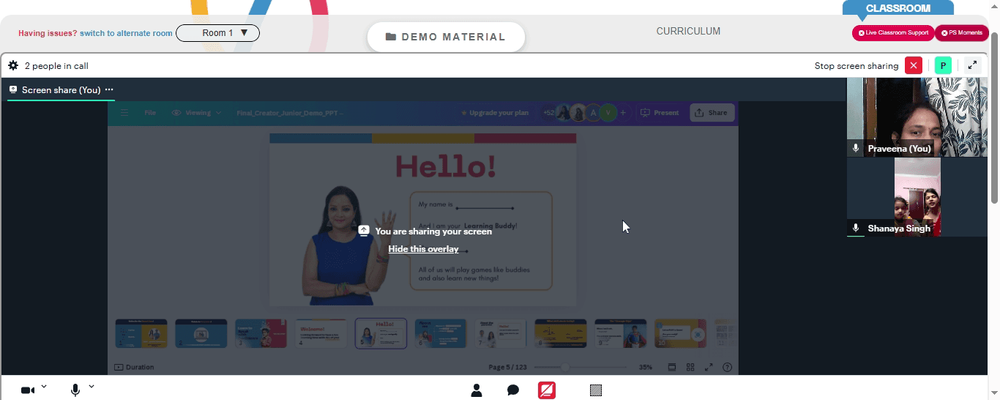Image resolution: width=1000 pixels, height=400 pixels.
Task: Open the Screen share (You) three-dot menu
Action: [x=109, y=90]
